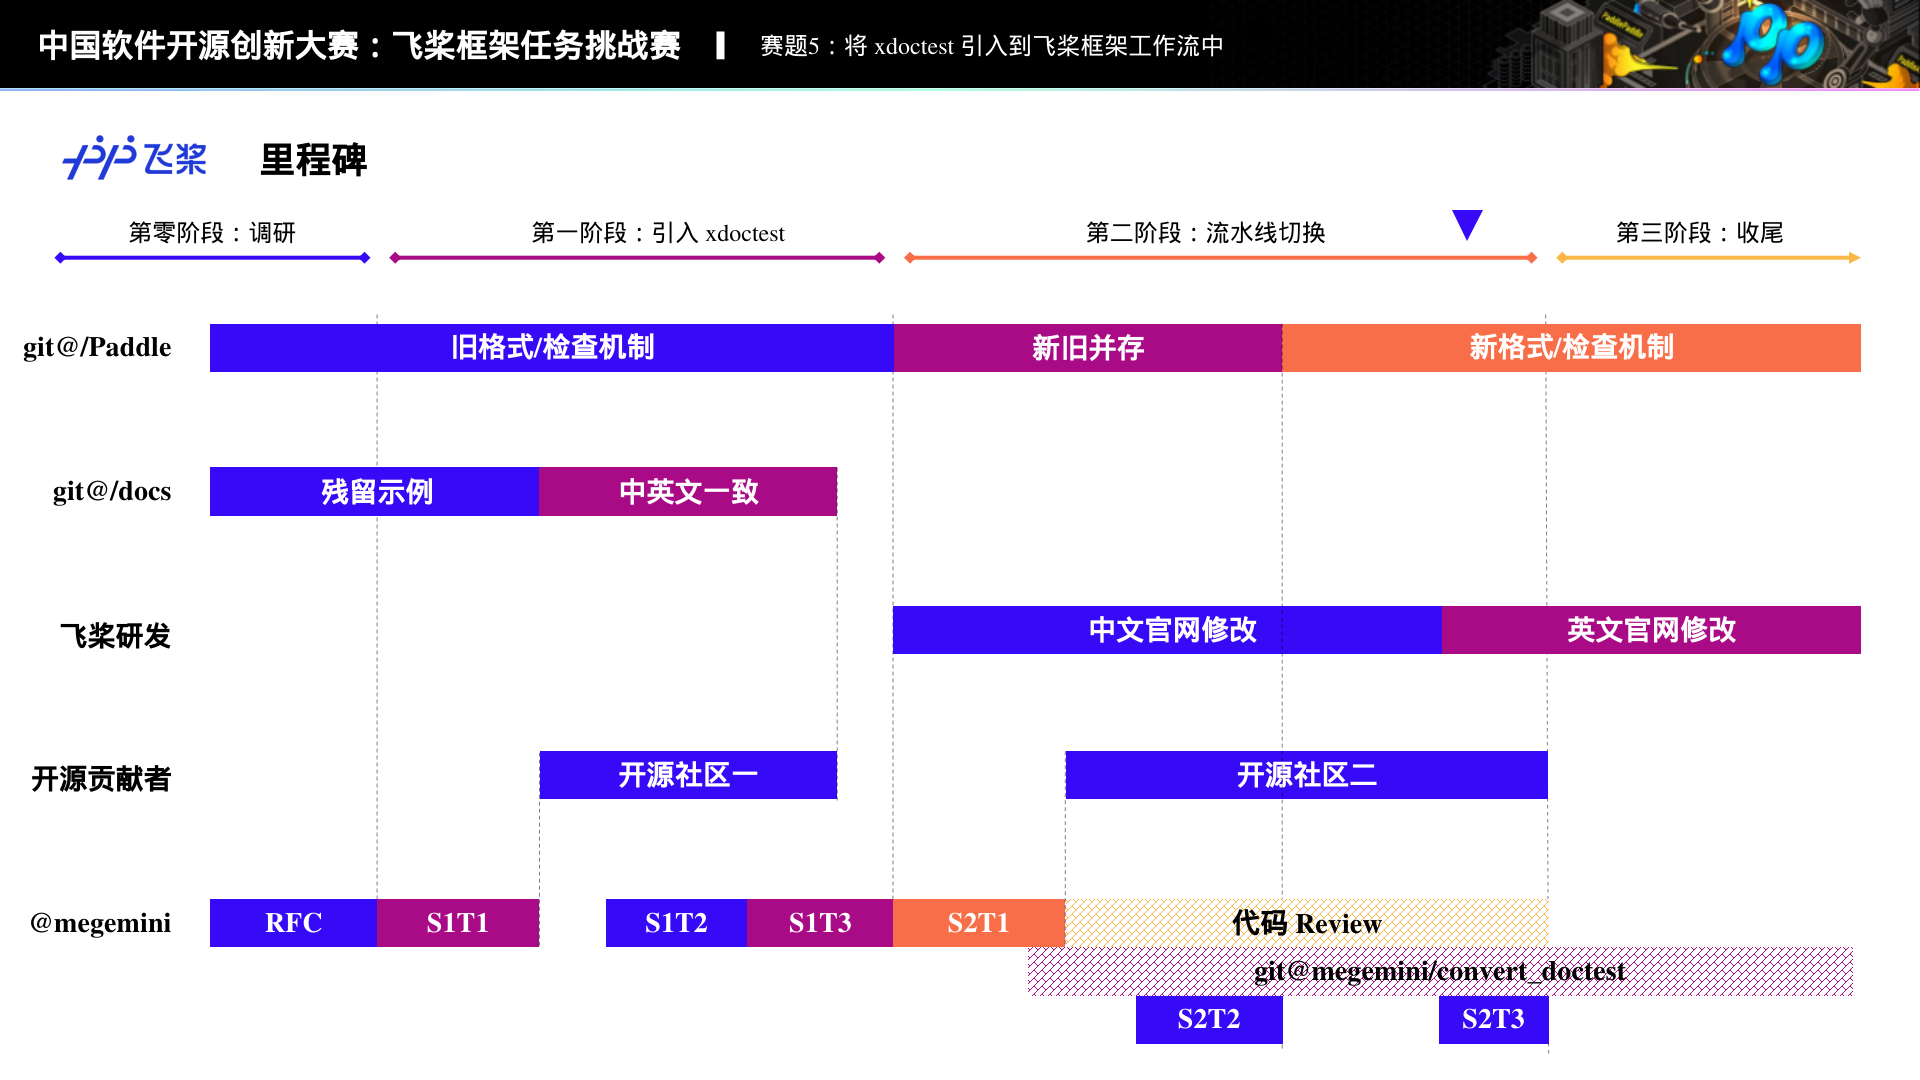The image size is (1920, 1080).
Task: Select the 残留示例 block
Action: pyautogui.click(x=376, y=491)
